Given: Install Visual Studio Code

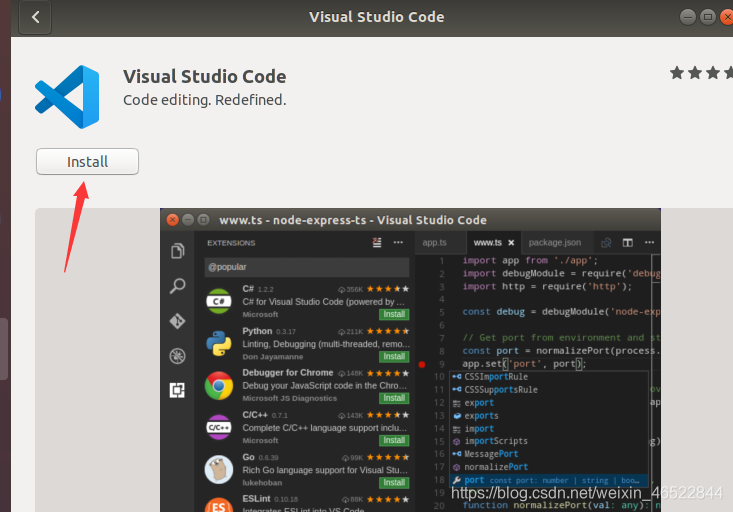Looking at the screenshot, I should click(87, 161).
